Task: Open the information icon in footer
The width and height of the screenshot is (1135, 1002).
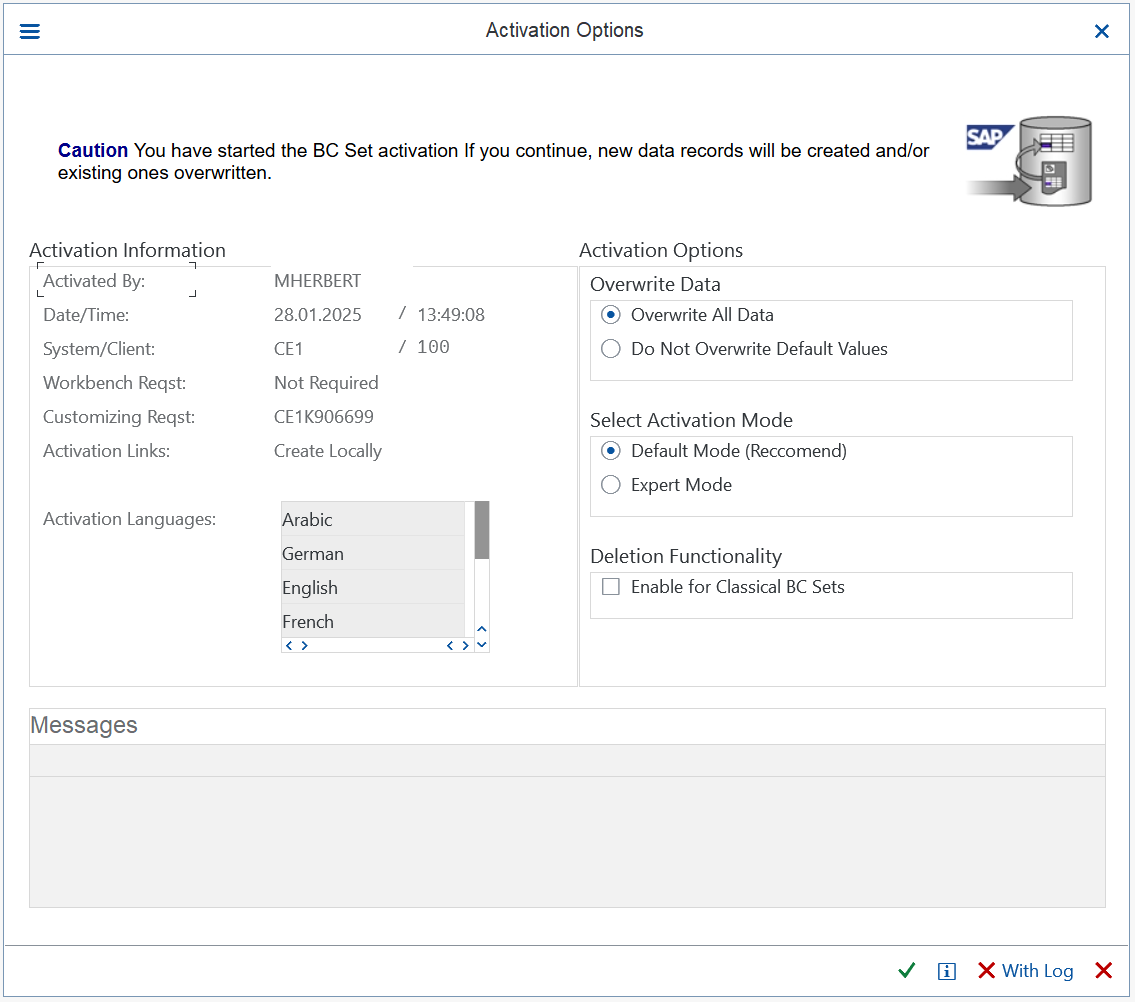Action: (x=947, y=971)
